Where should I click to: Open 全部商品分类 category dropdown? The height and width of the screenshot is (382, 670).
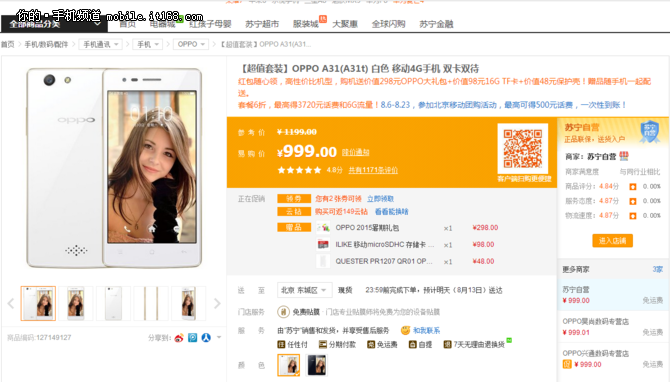coord(54,24)
